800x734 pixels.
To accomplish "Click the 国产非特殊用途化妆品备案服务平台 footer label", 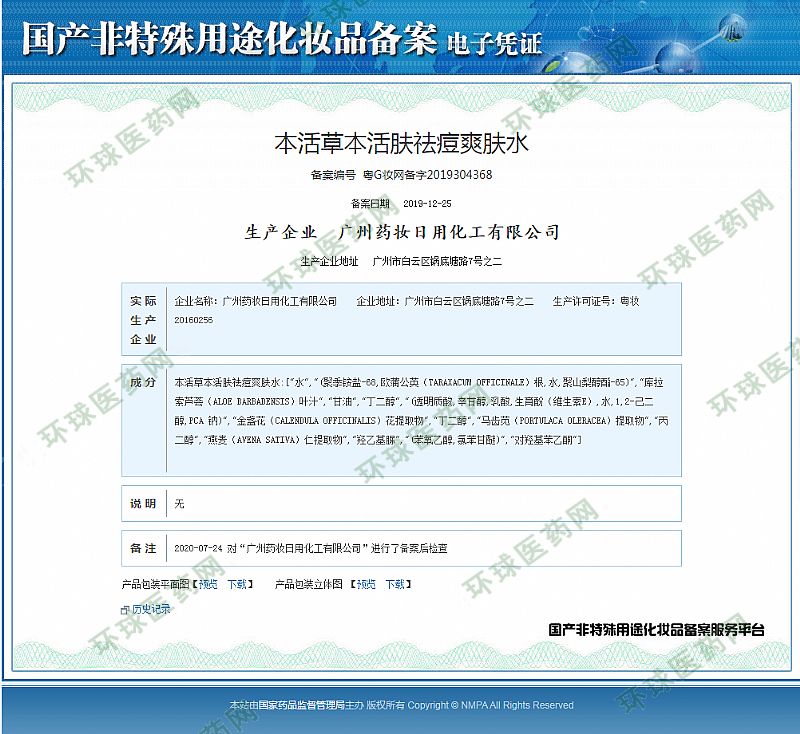I will click(x=656, y=630).
